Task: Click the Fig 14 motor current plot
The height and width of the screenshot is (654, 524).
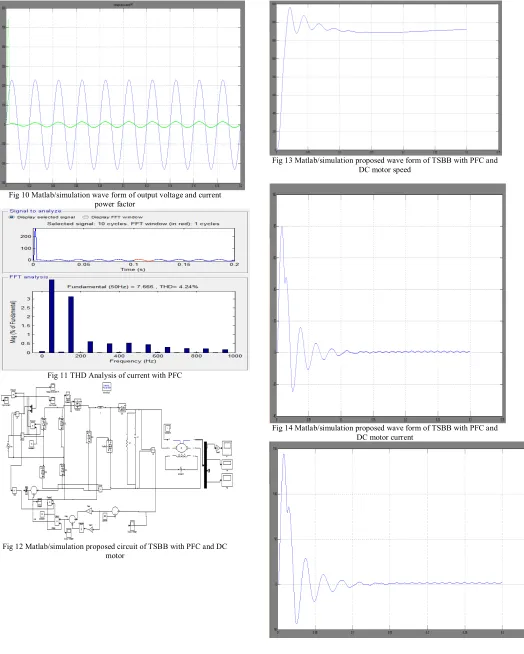Action: (x=389, y=305)
